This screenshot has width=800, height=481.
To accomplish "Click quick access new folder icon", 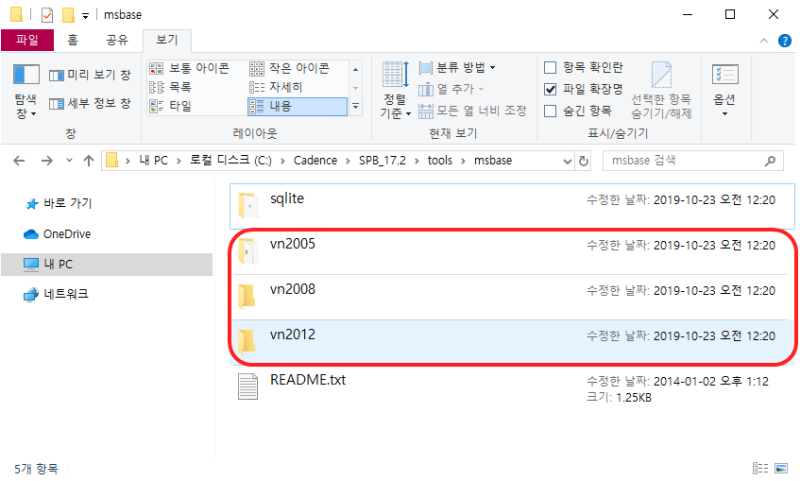I will (68, 15).
